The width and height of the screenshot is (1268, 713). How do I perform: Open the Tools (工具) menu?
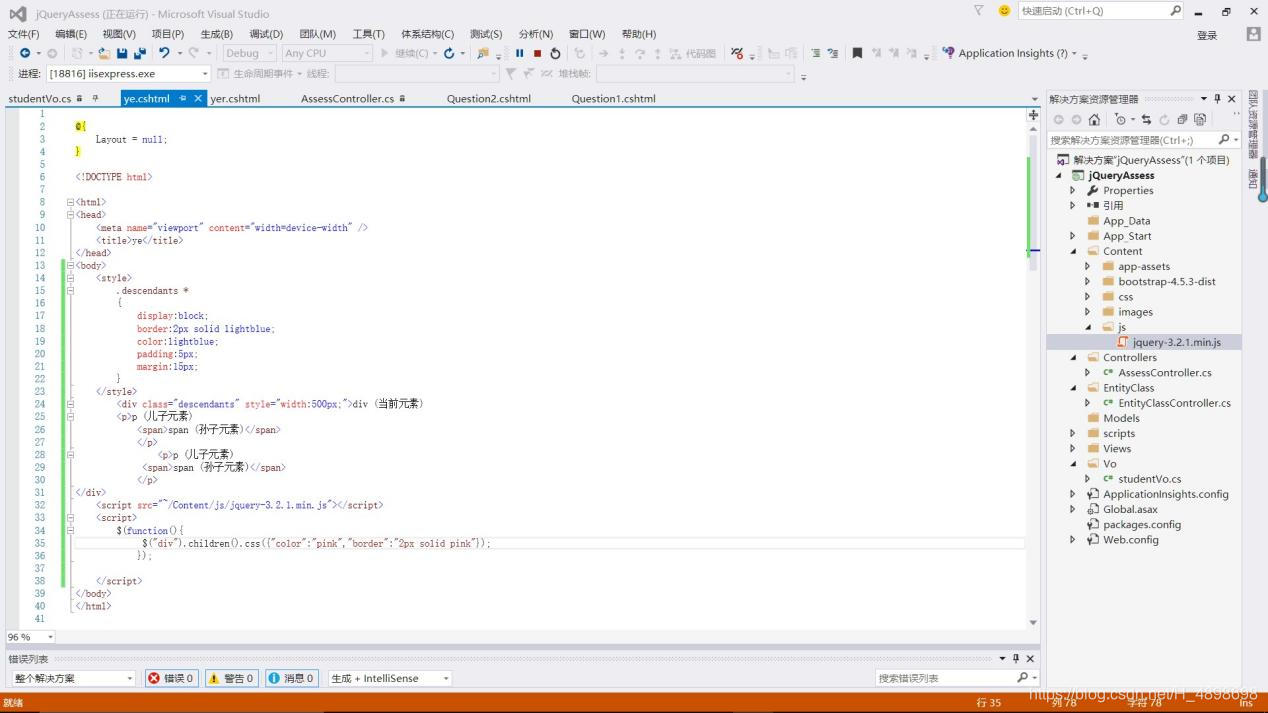pyautogui.click(x=368, y=34)
